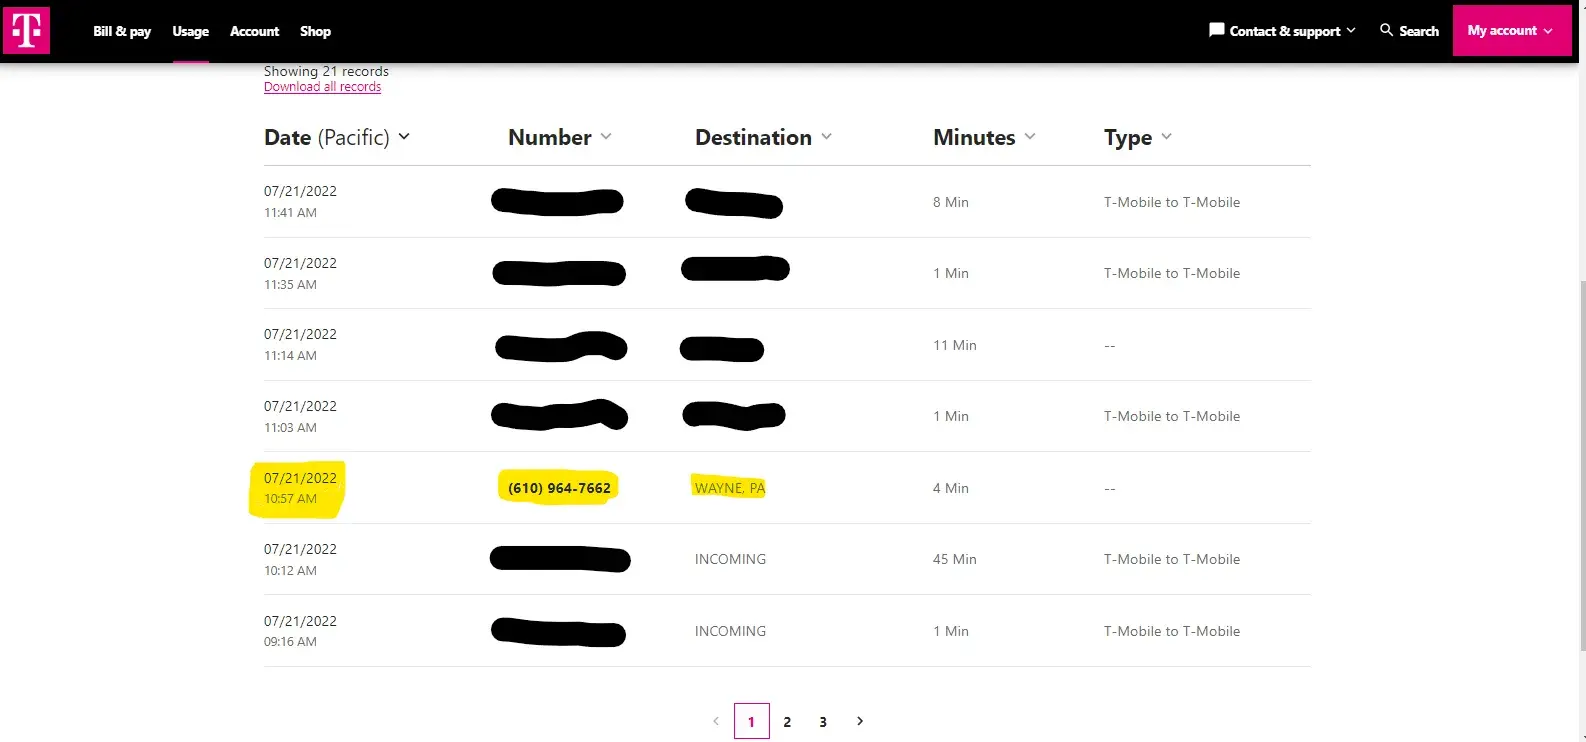Click the Contact & support chat icon

pyautogui.click(x=1216, y=30)
